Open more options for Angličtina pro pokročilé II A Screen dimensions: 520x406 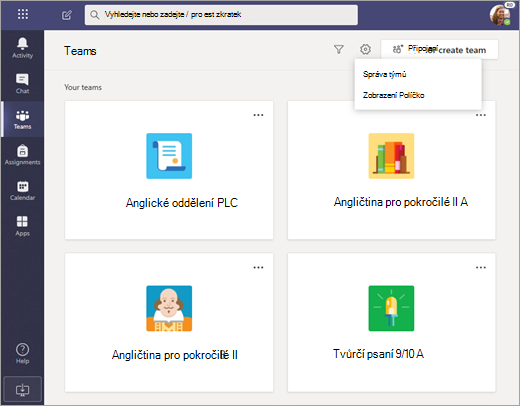tap(481, 115)
